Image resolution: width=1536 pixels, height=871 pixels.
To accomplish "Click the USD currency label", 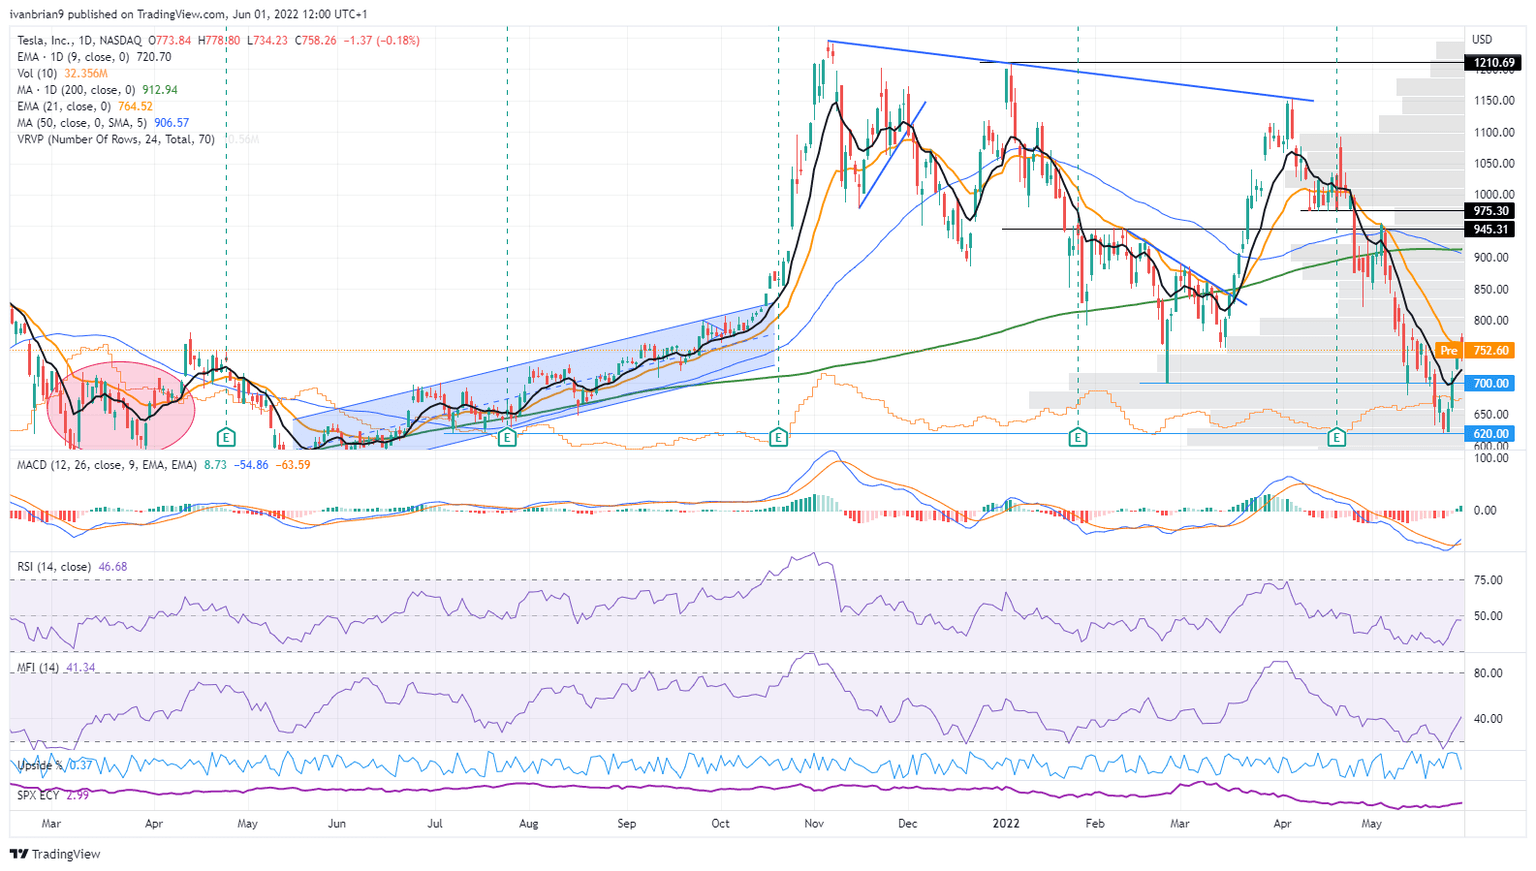I will (x=1482, y=40).
